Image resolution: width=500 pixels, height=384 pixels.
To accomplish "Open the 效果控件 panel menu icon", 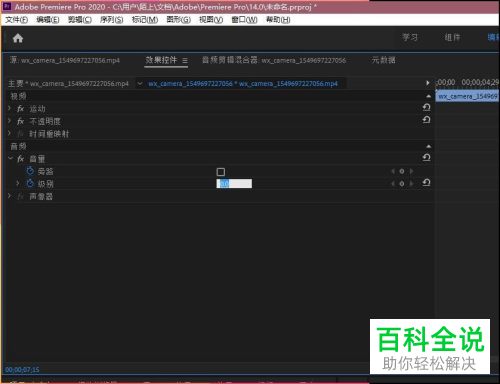I will tap(185, 61).
